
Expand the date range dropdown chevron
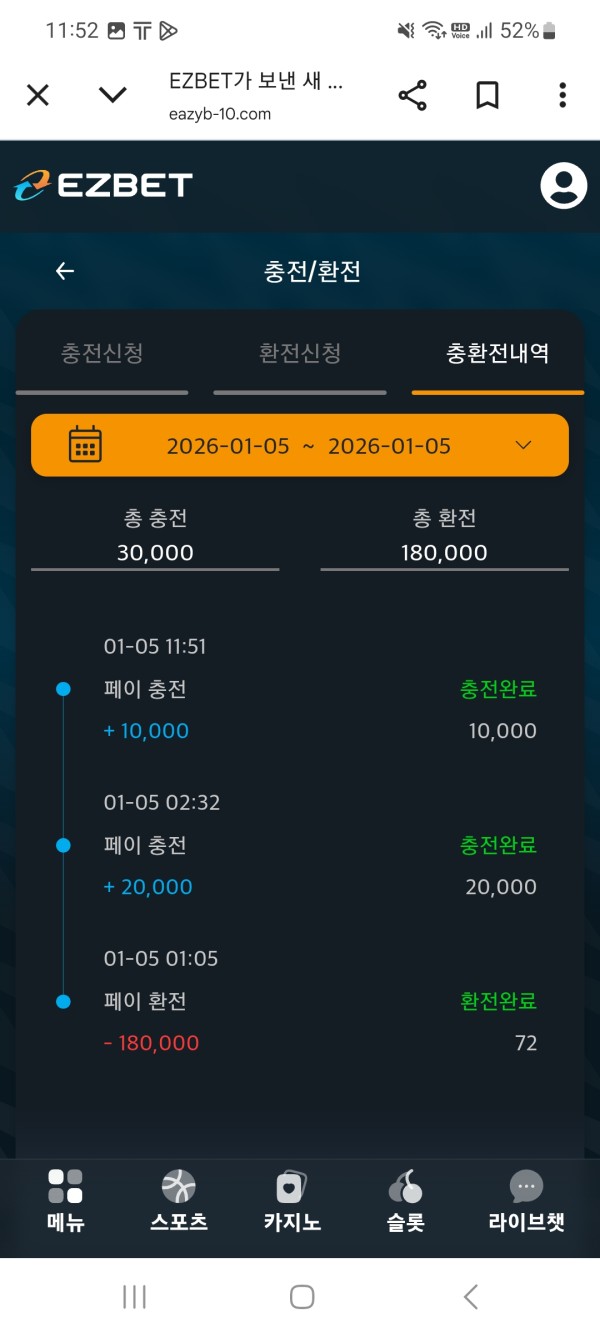pyautogui.click(x=523, y=445)
